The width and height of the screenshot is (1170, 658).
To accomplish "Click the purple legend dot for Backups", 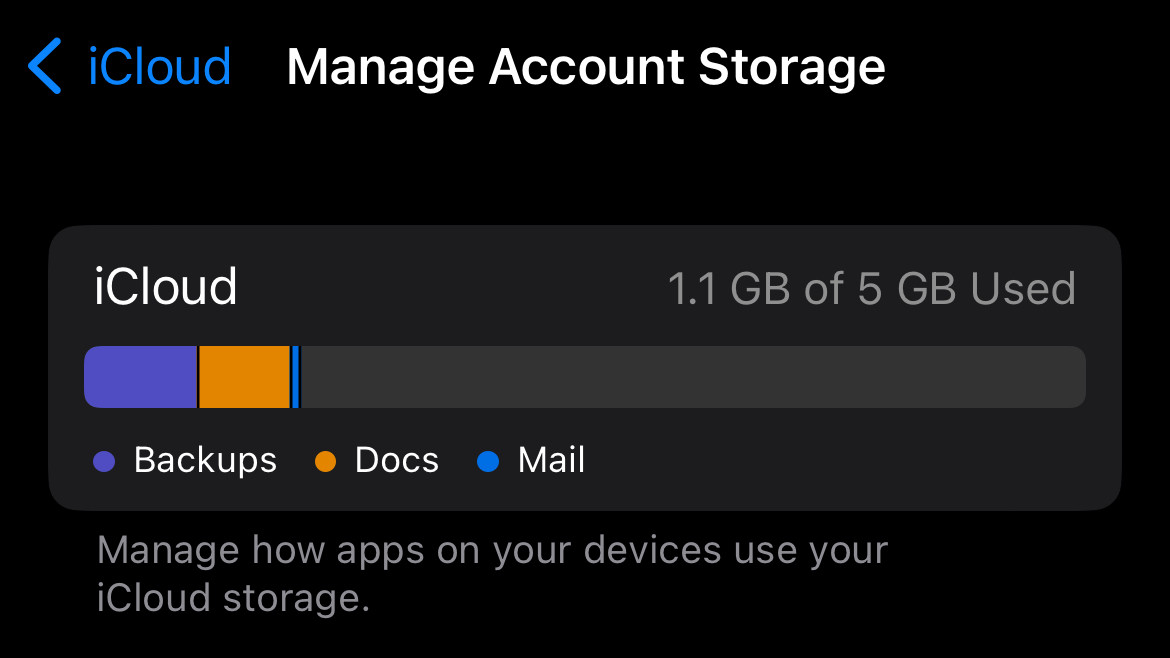I will click(x=104, y=461).
